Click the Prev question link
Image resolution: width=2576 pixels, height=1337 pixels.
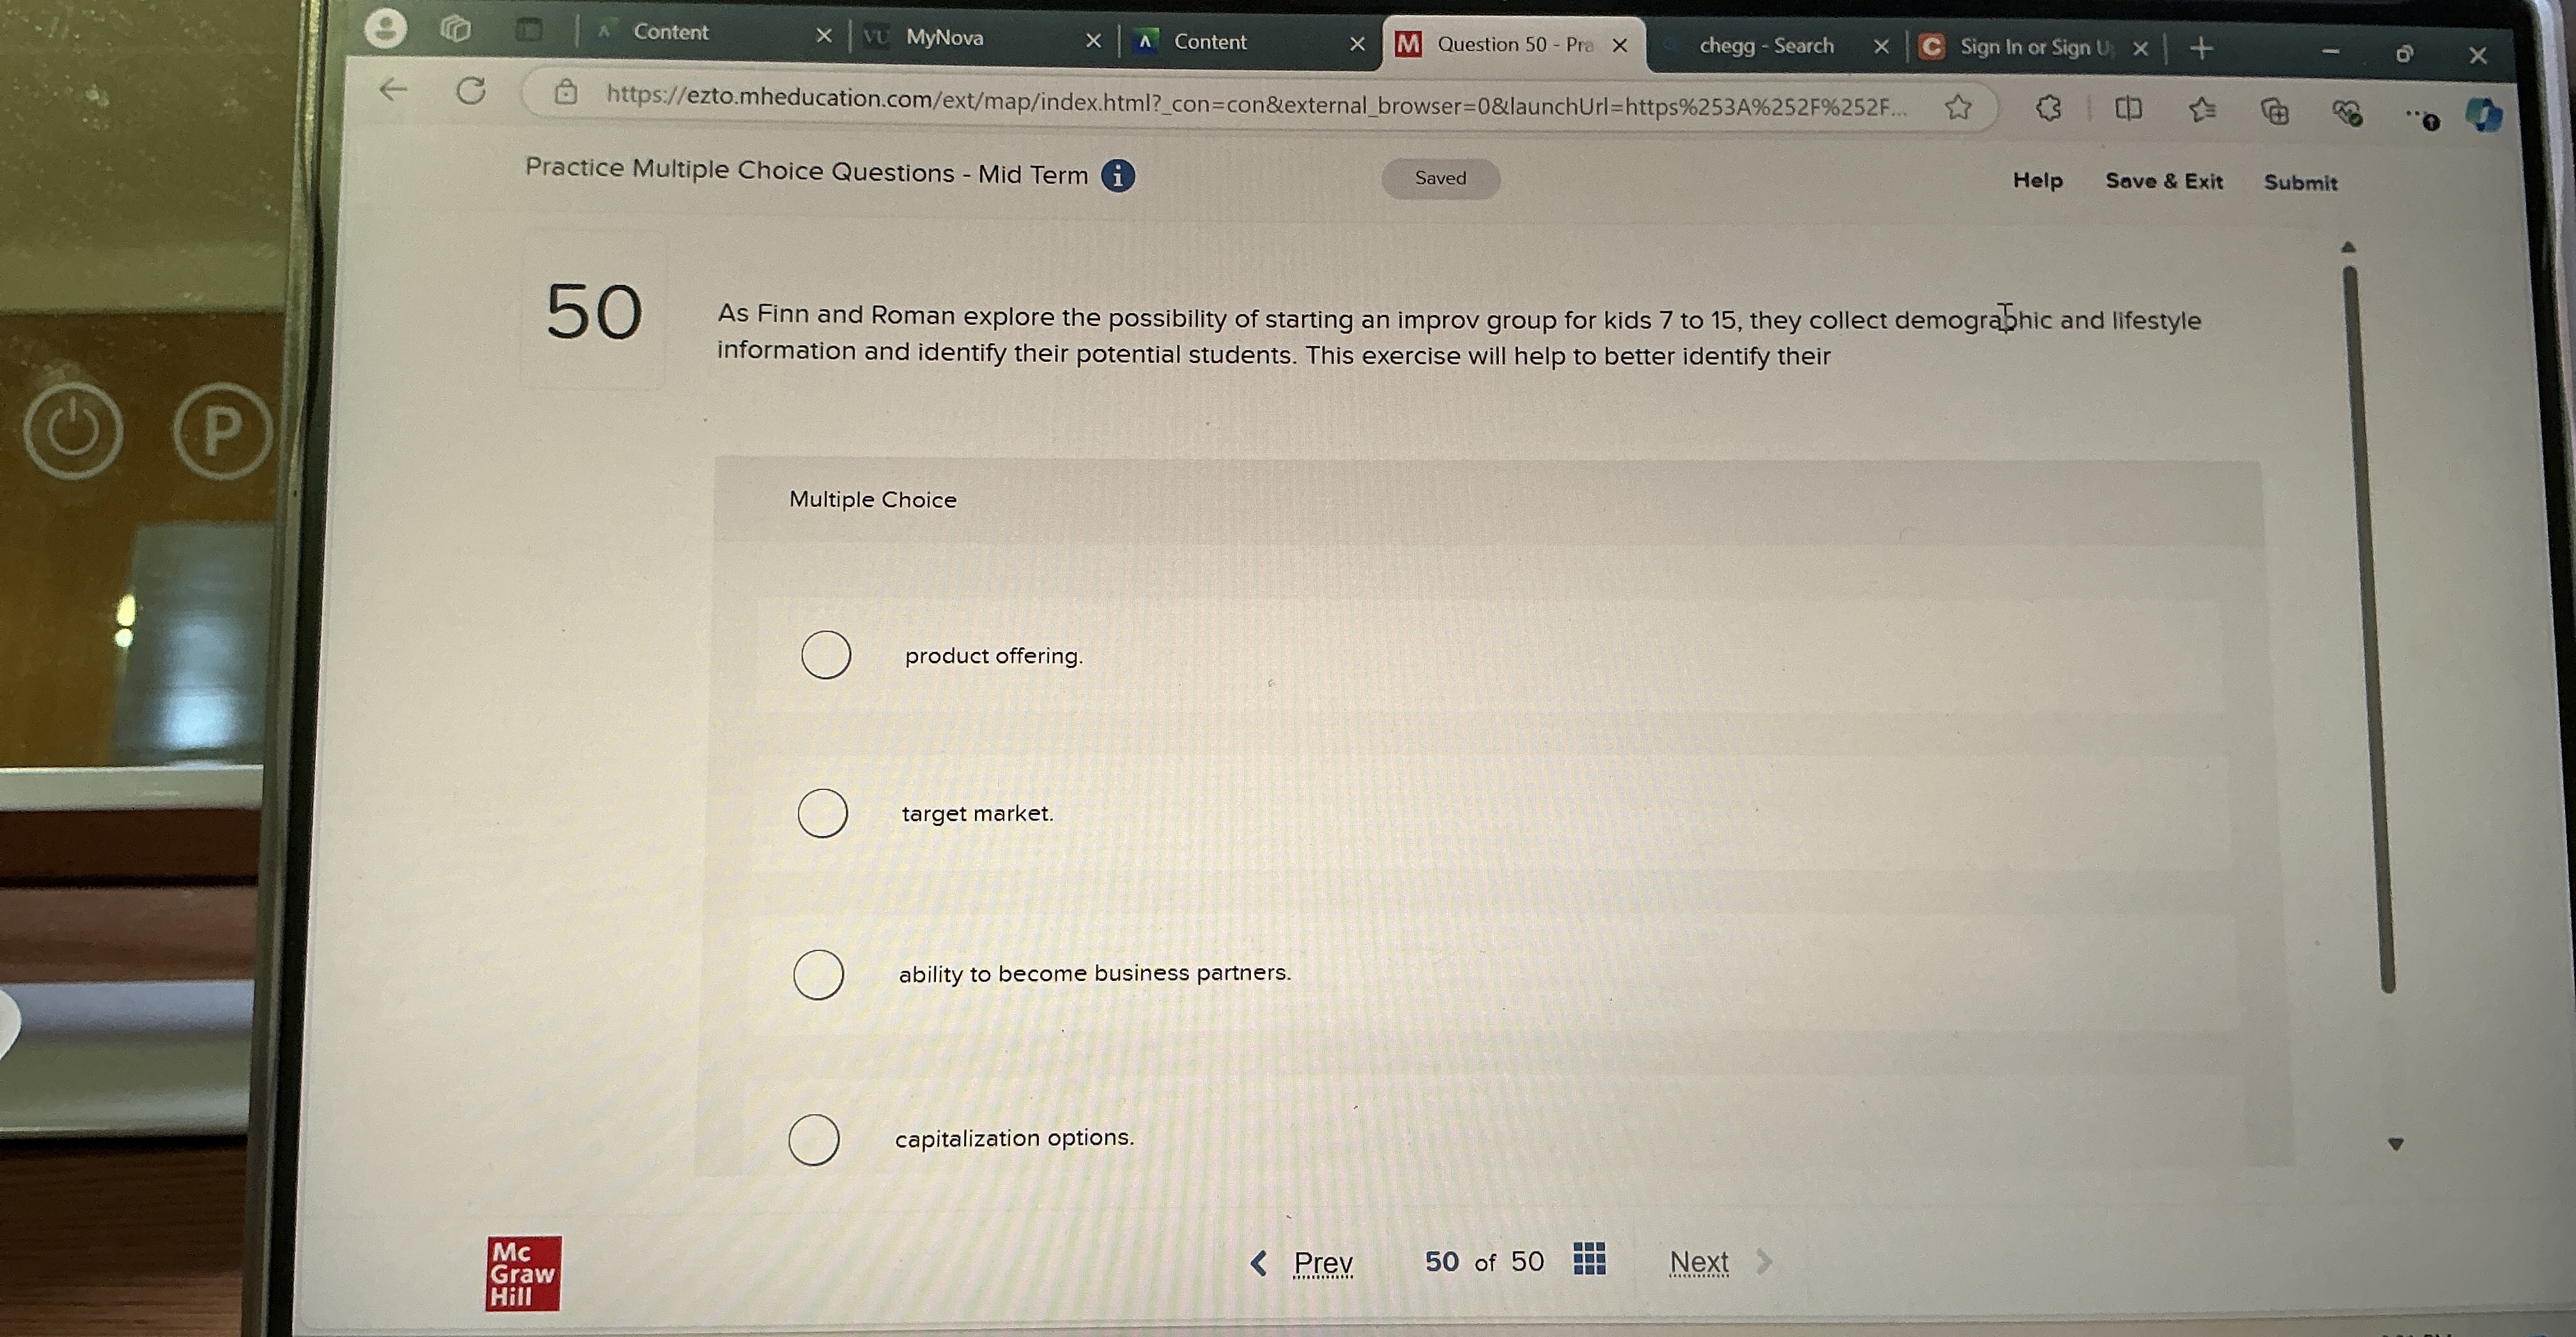pos(1322,1263)
